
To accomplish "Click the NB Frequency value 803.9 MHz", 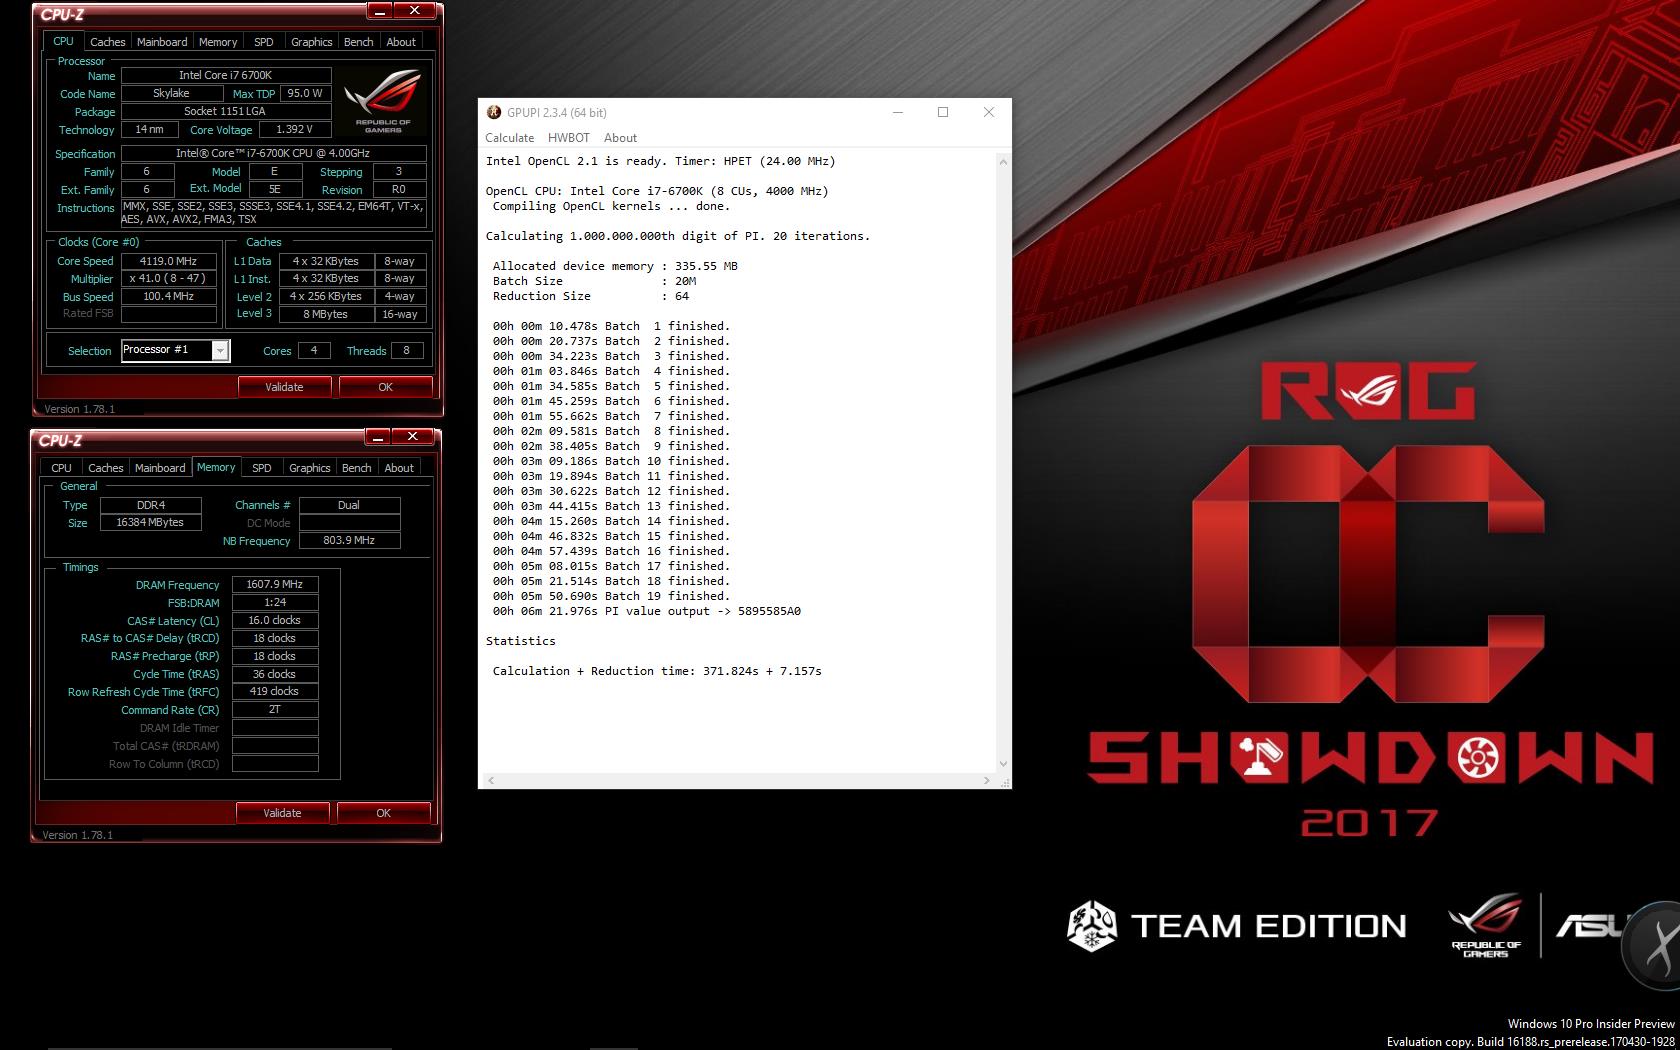I will (349, 541).
